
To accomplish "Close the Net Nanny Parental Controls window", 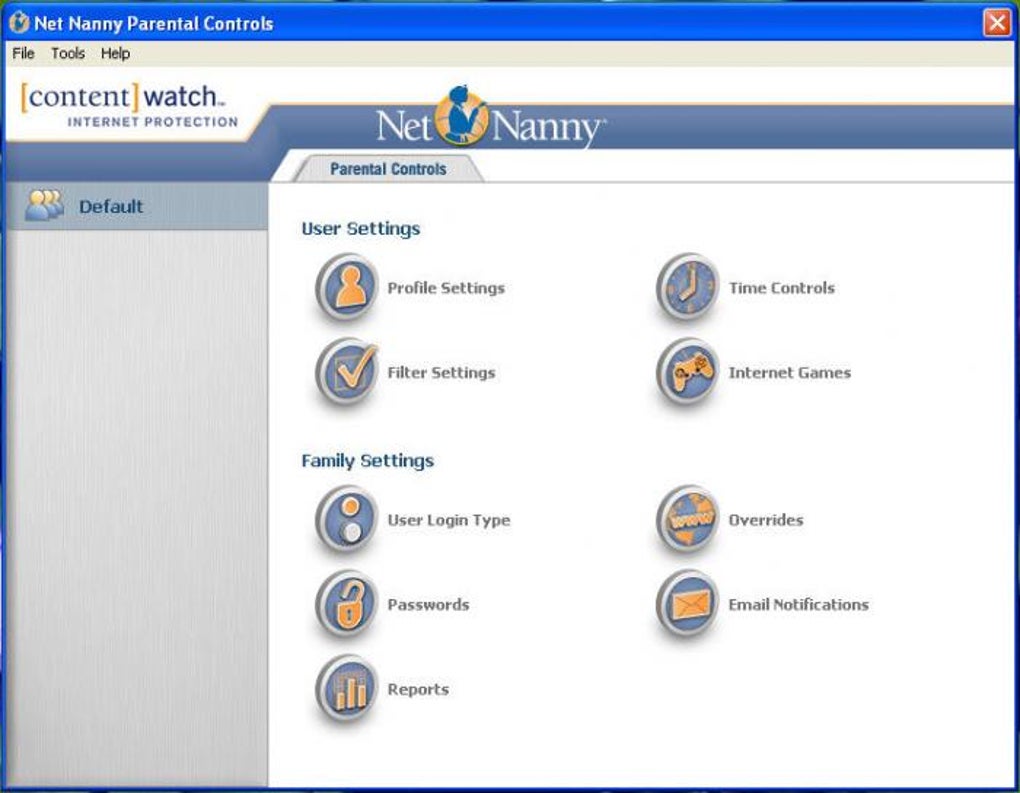I will (997, 23).
